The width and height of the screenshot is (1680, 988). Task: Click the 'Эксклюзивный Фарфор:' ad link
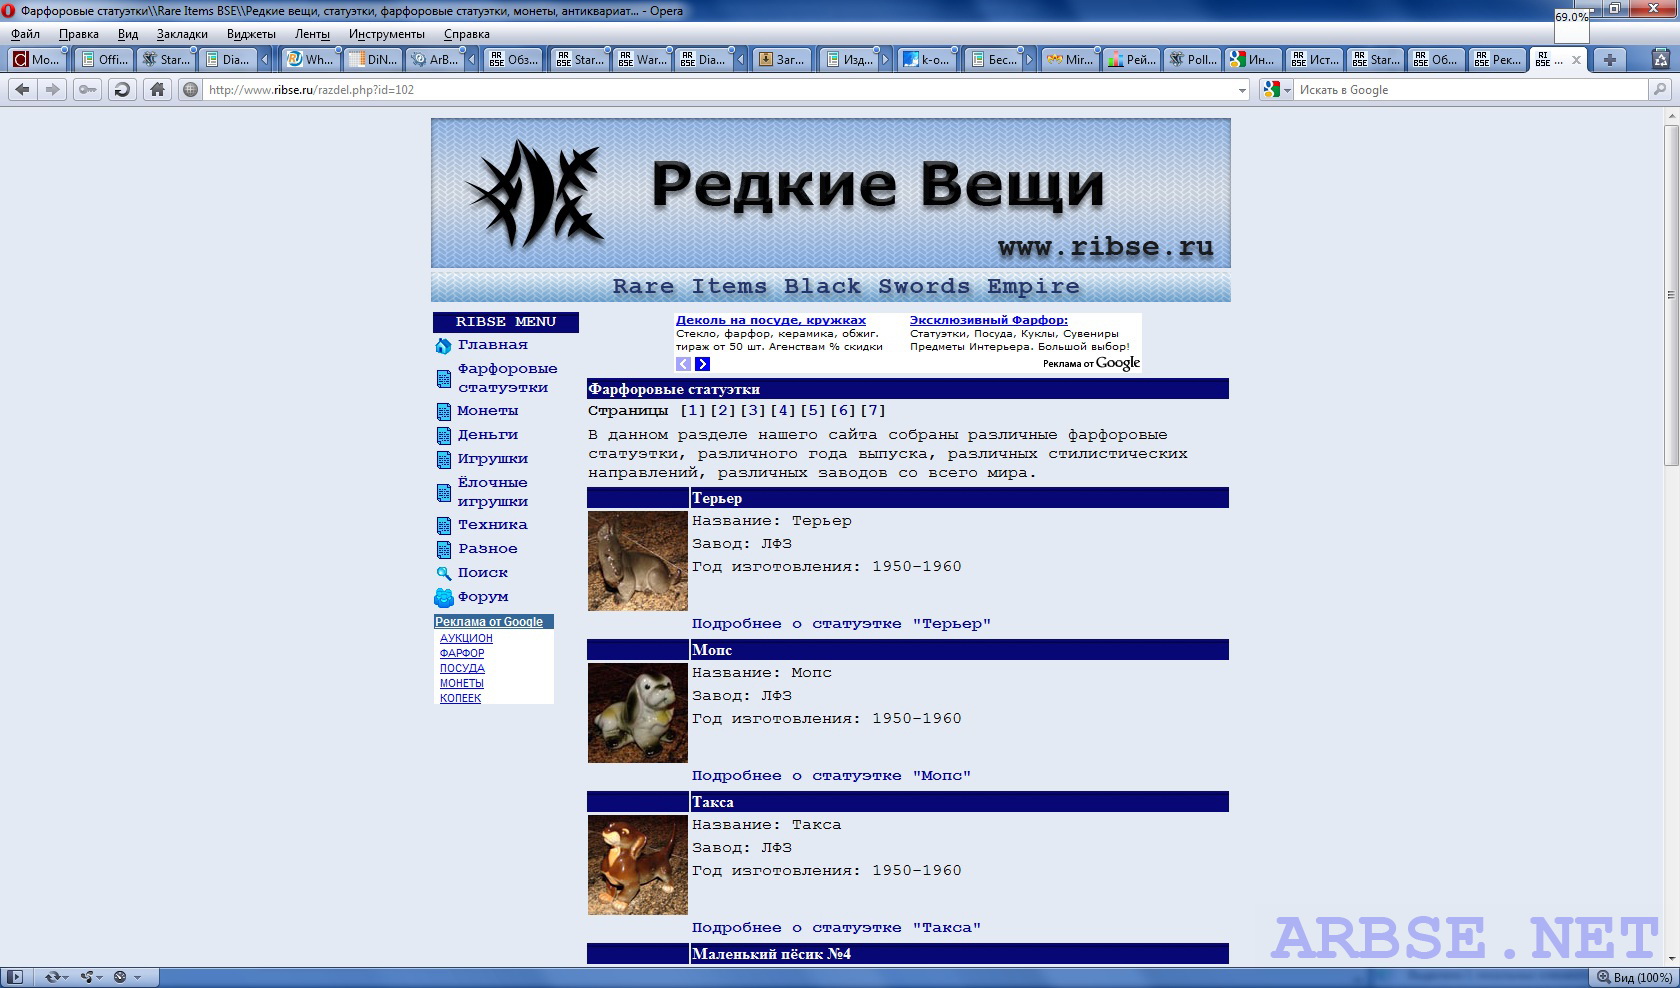[x=989, y=321]
